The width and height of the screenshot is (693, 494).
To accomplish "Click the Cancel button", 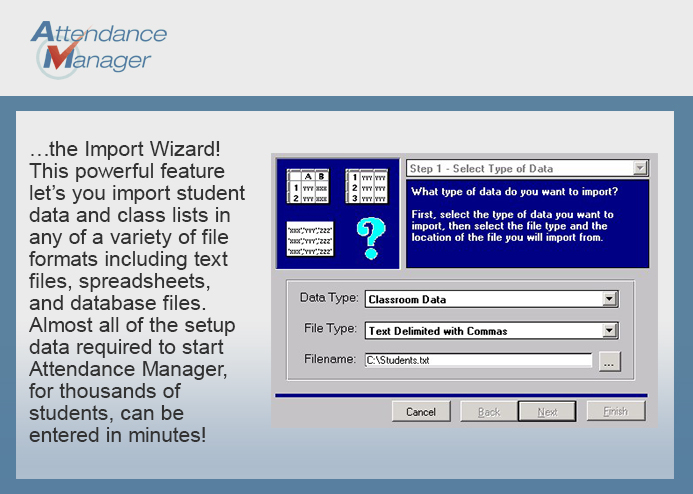I will (421, 411).
